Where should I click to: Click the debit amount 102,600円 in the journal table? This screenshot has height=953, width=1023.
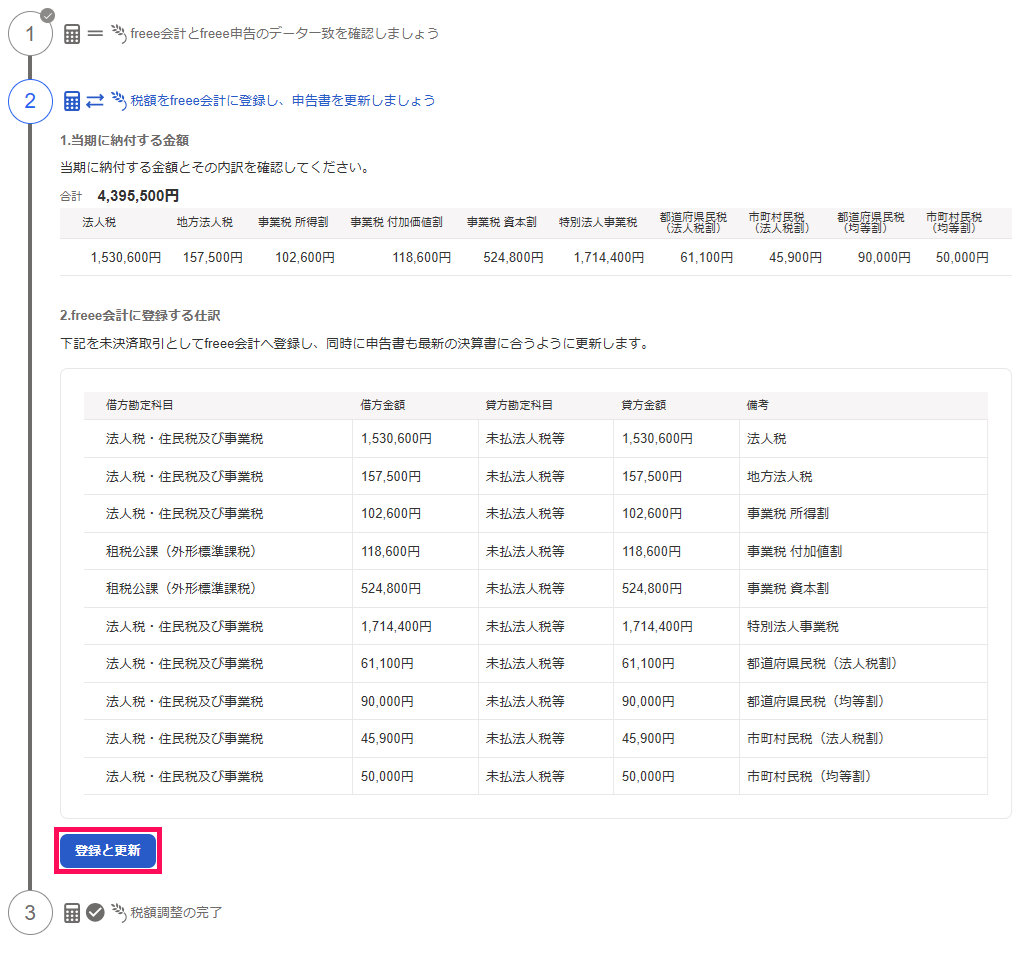pos(391,514)
